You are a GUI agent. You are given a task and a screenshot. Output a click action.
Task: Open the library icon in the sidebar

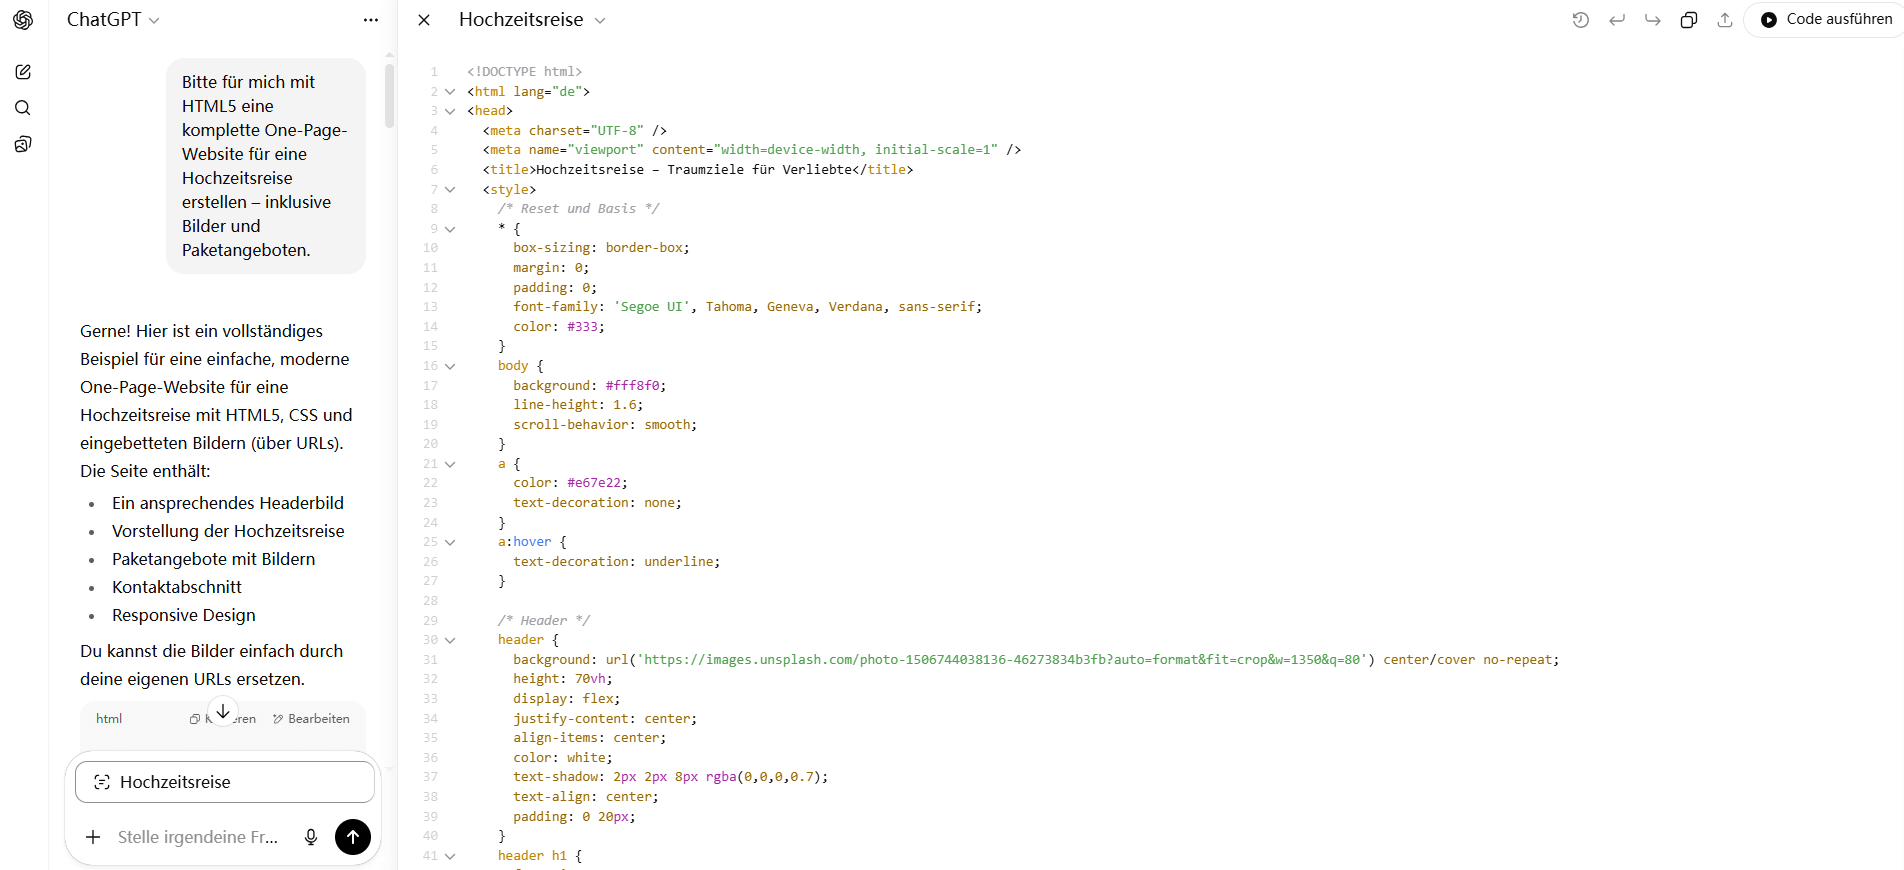pyautogui.click(x=23, y=144)
